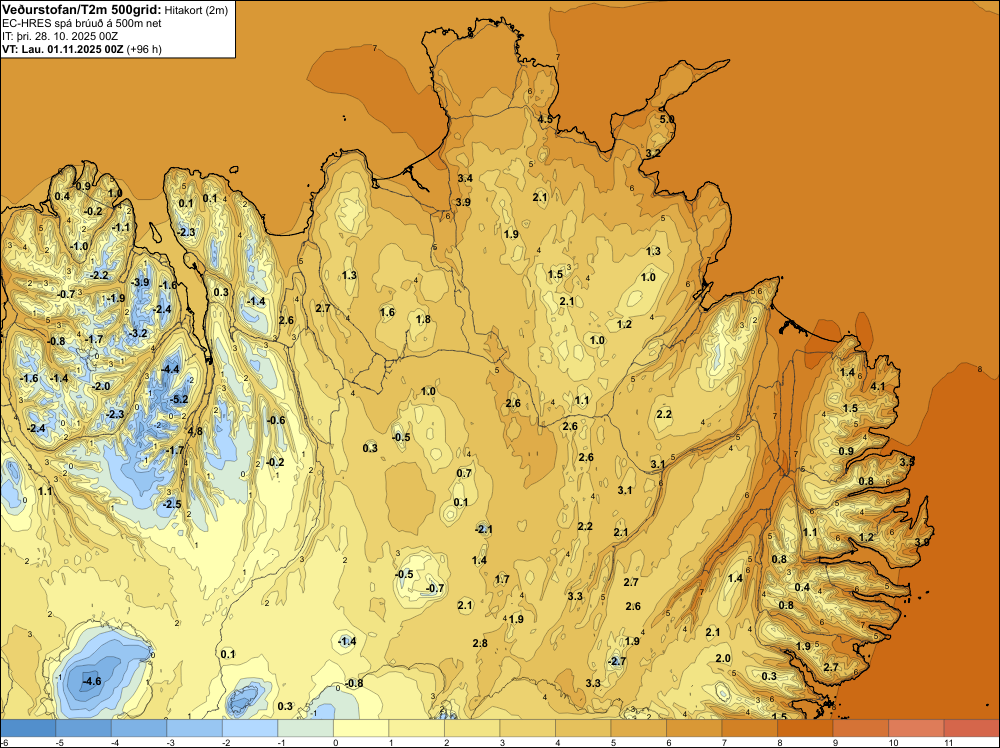Image resolution: width=1000 pixels, height=748 pixels.
Task: Click the temperature value '1.8'
Action: [x=423, y=319]
